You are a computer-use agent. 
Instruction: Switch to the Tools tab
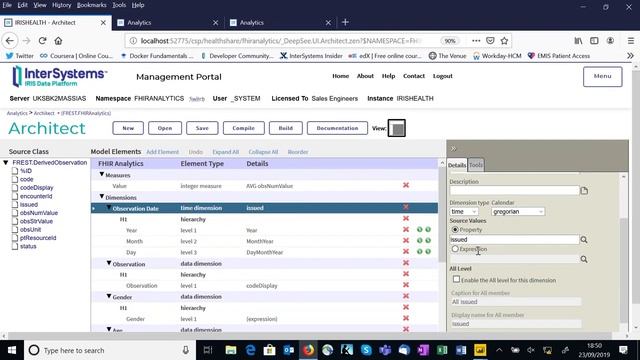[x=476, y=165]
